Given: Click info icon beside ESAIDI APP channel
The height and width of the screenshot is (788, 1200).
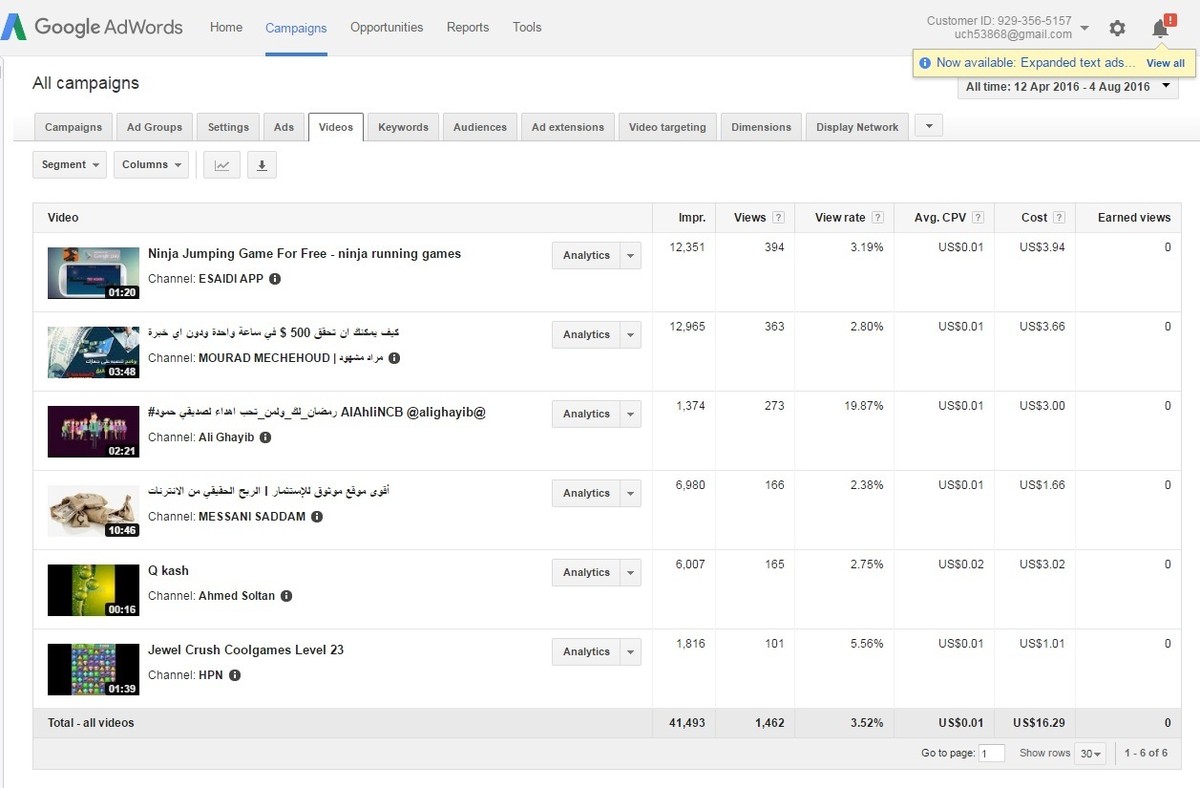Looking at the screenshot, I should [x=275, y=279].
